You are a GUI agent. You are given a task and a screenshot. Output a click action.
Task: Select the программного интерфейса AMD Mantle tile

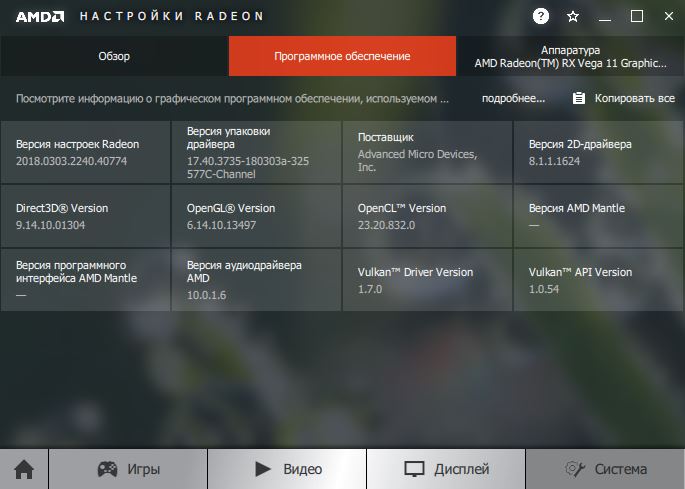[86, 280]
